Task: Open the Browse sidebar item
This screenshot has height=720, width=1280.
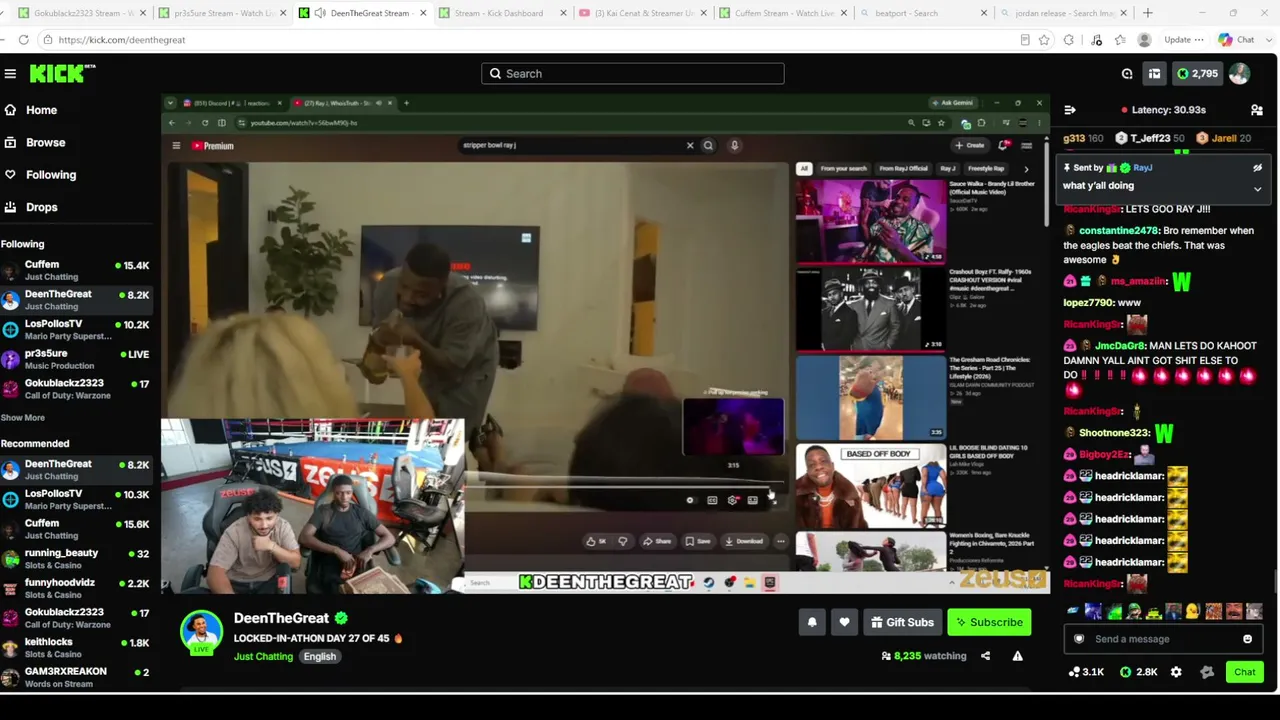Action: point(45,142)
